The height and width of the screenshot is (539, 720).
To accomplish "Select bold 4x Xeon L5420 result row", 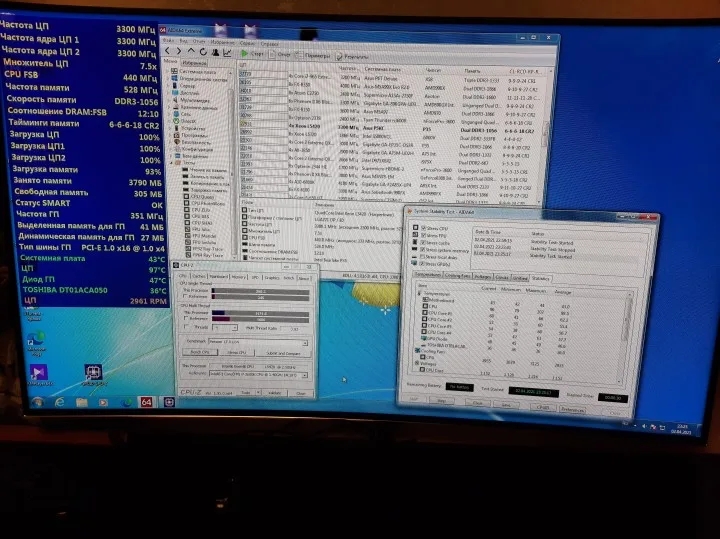I will pyautogui.click(x=388, y=127).
